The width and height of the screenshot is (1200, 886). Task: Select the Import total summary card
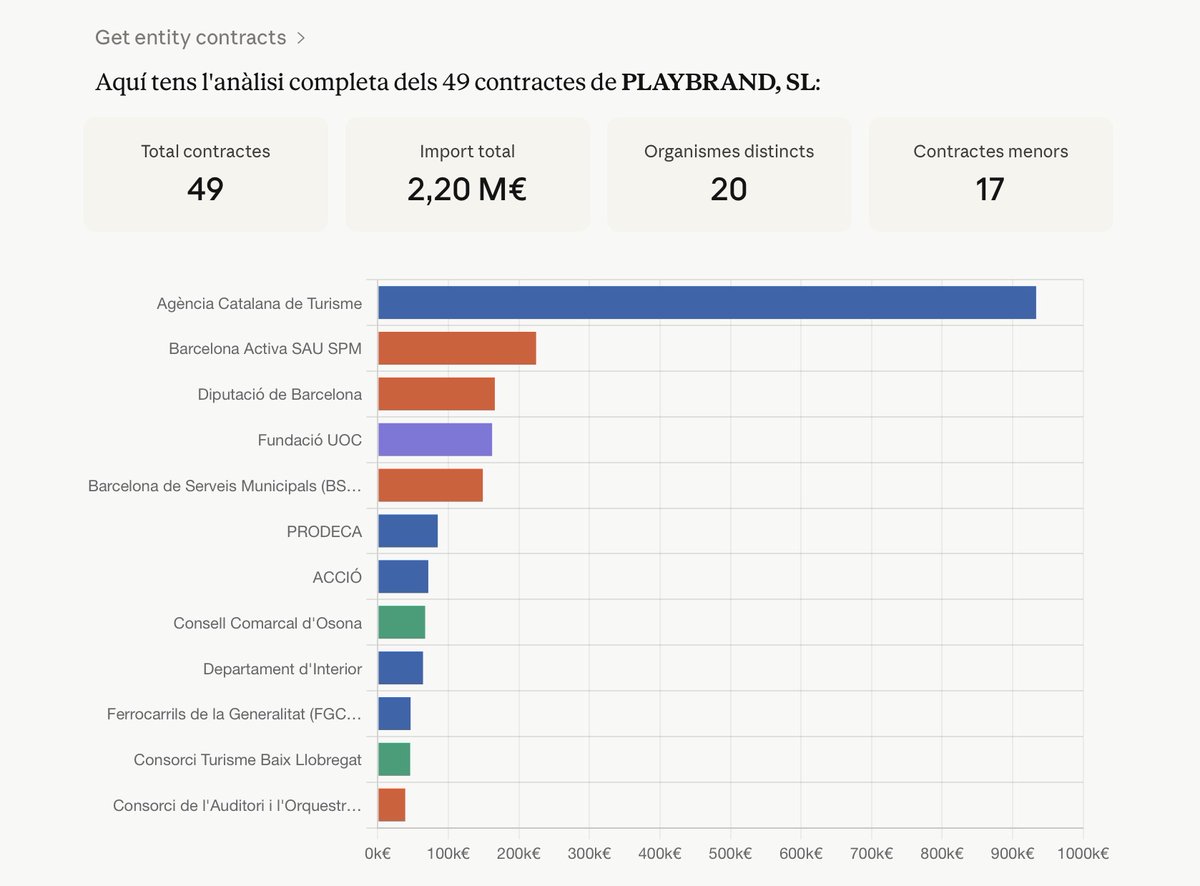(x=467, y=173)
